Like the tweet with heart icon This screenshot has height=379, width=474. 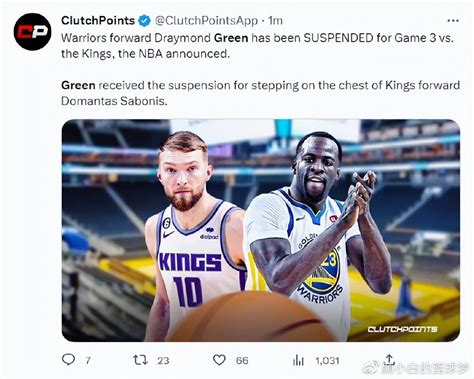point(219,360)
